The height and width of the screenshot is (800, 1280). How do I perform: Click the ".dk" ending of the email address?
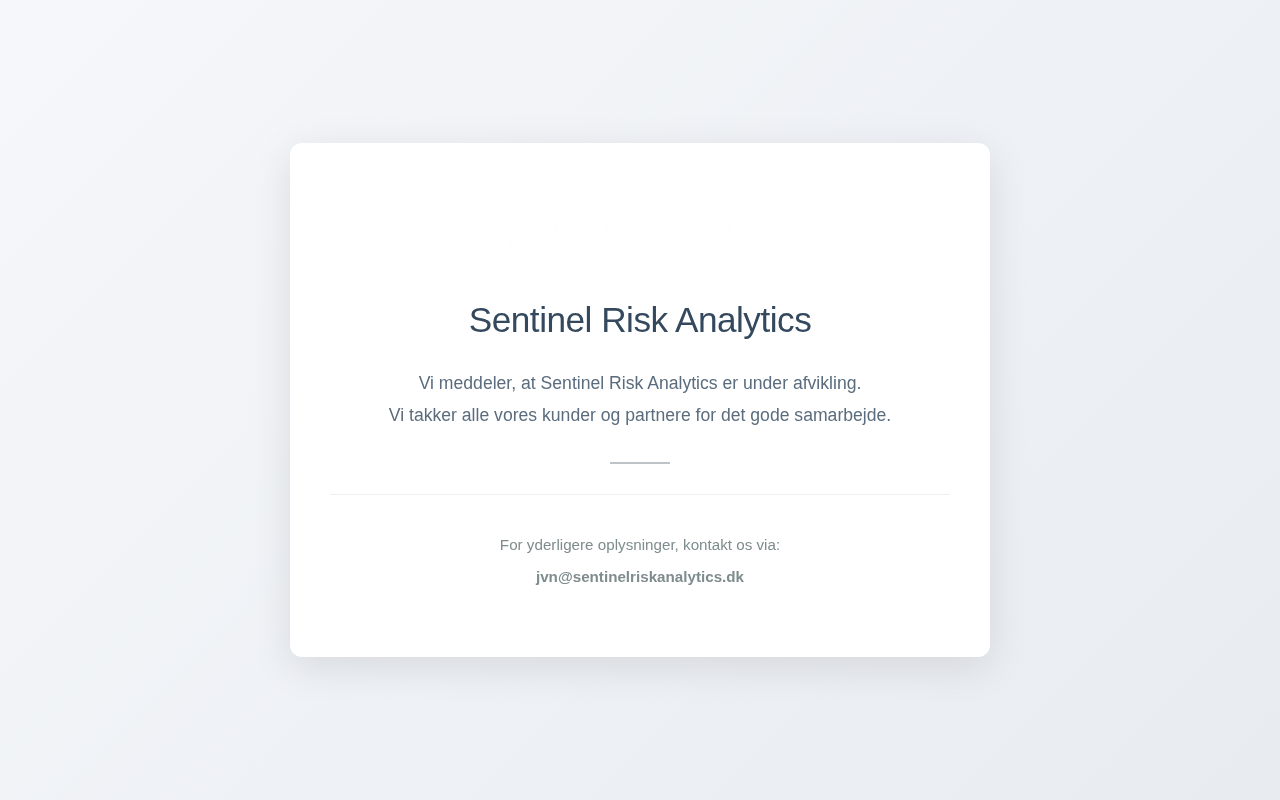click(x=732, y=577)
